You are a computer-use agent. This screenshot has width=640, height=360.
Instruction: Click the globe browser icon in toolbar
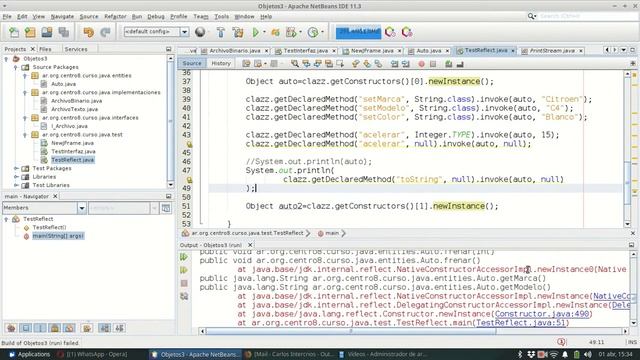pyautogui.click(x=200, y=32)
